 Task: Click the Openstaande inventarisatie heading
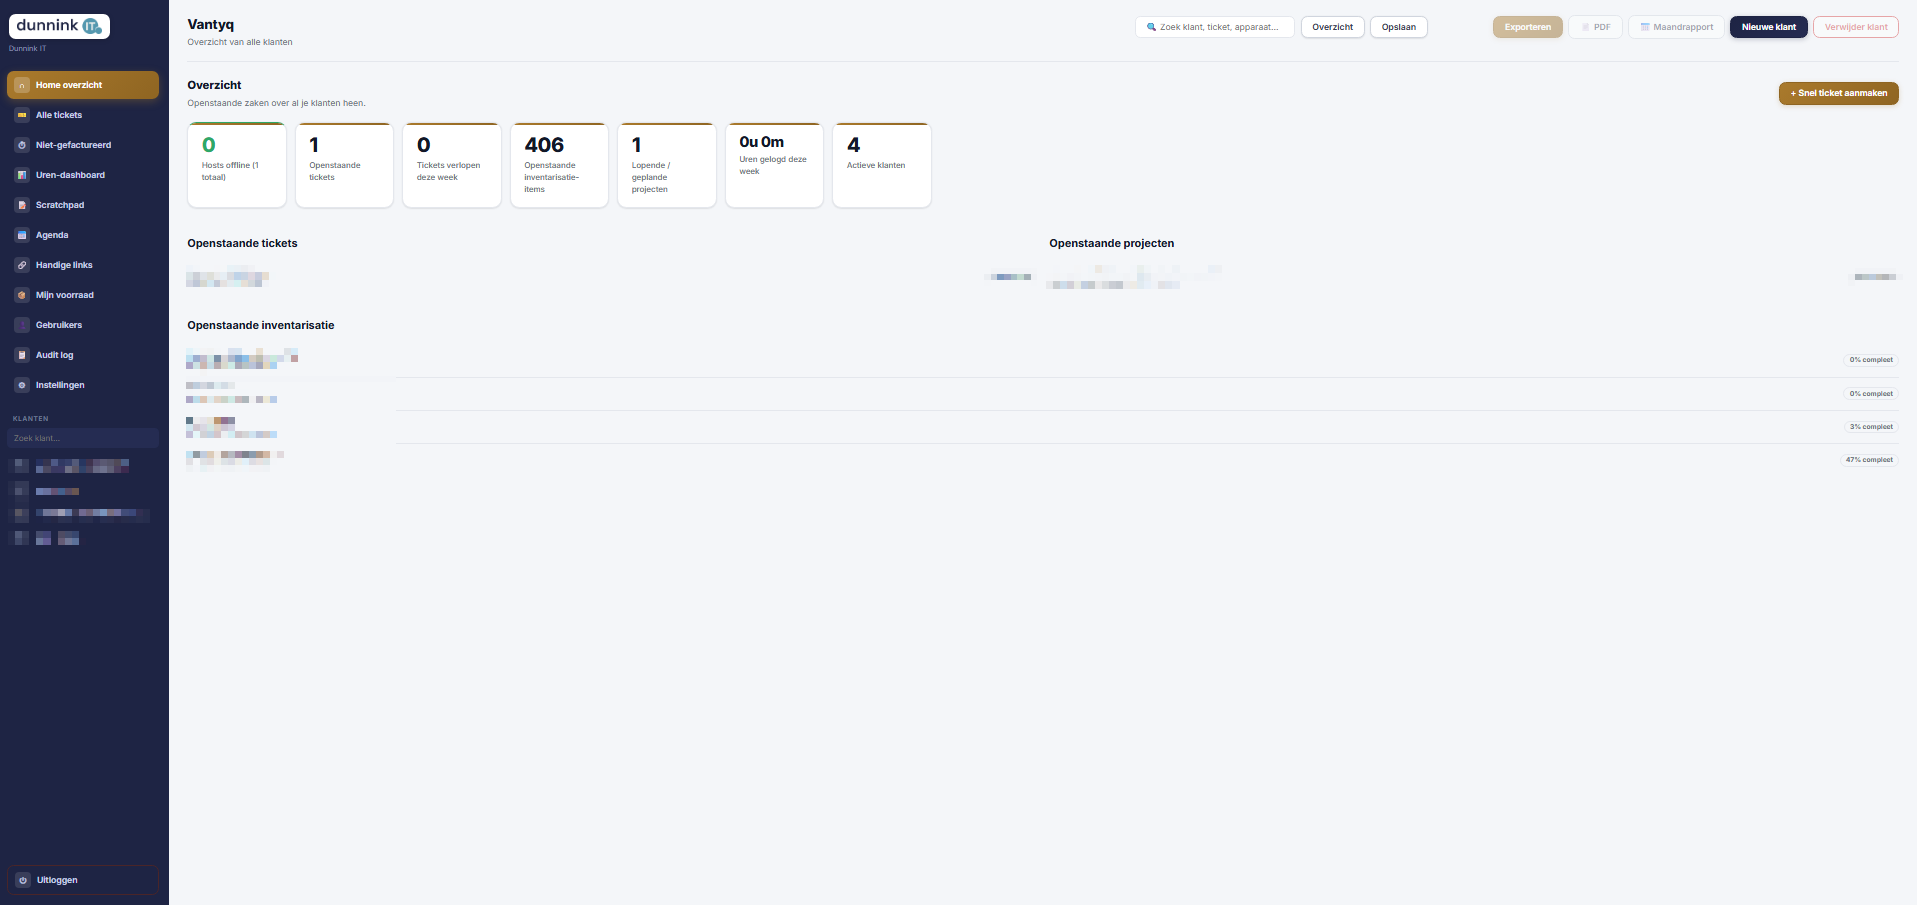point(261,325)
